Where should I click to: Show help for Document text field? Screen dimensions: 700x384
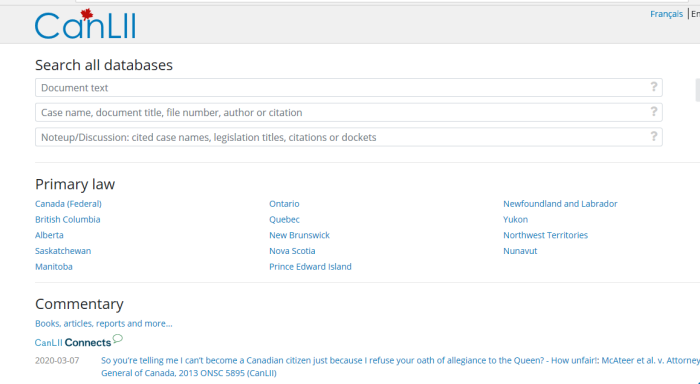tap(654, 87)
